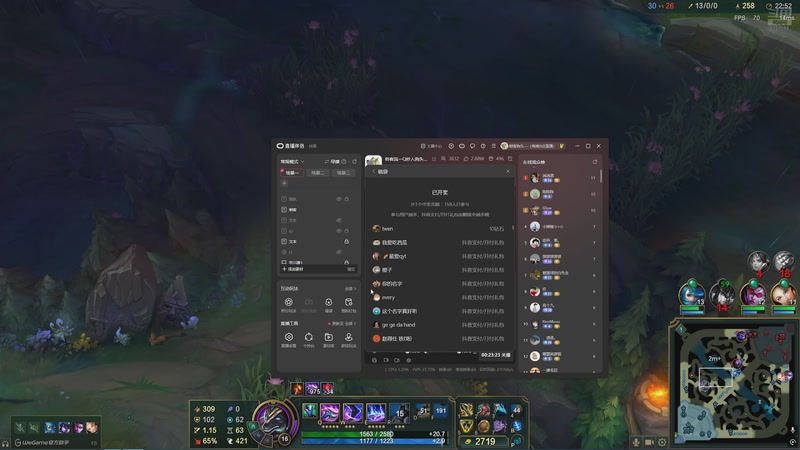Click viewer count 3612
The image size is (800, 450).
tap(451, 159)
